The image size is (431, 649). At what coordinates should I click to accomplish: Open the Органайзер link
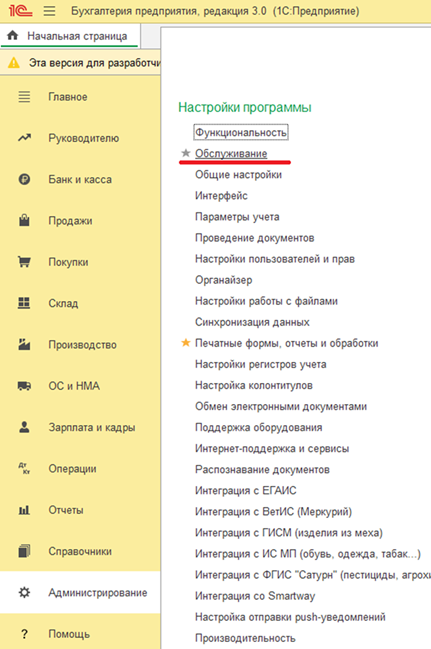(224, 280)
